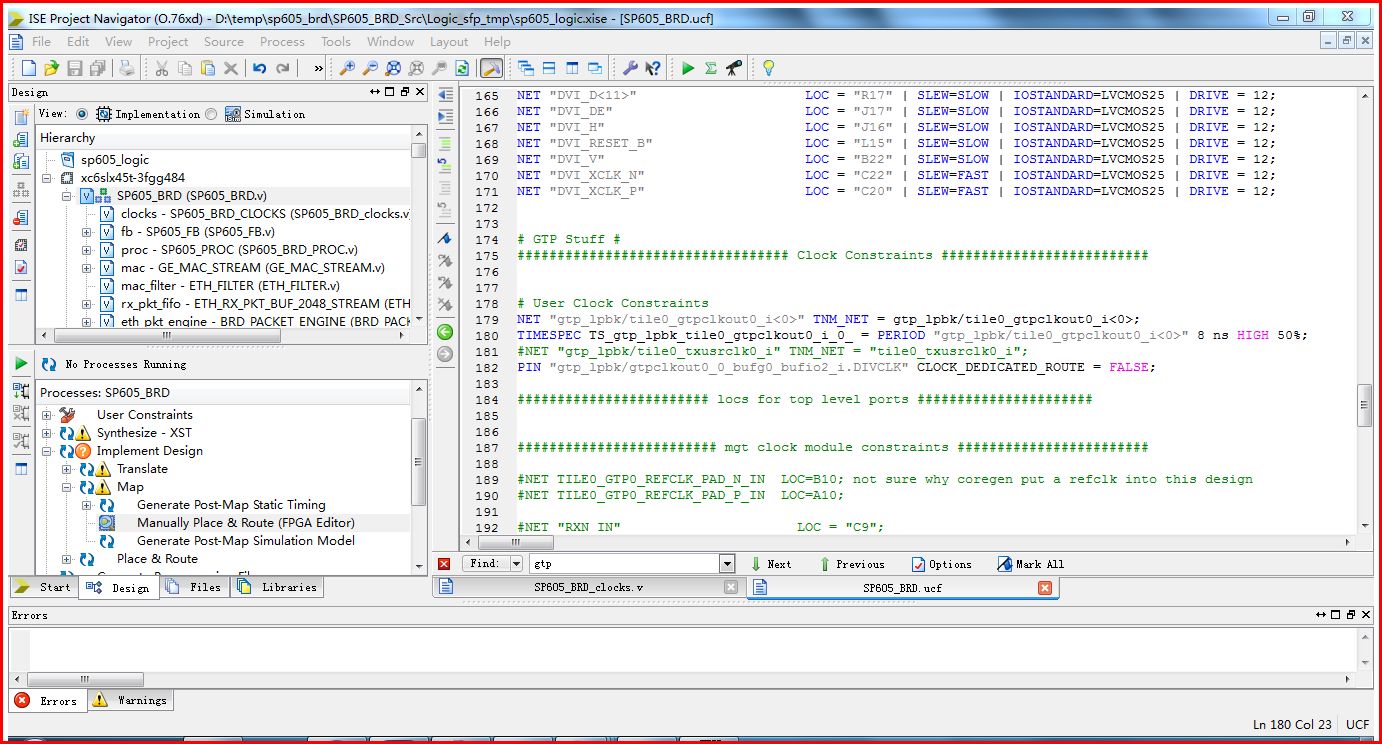Screen dimensions: 1382x744
Task: Expand the mac - GE_MAC_STREAM node
Action: click(87, 268)
